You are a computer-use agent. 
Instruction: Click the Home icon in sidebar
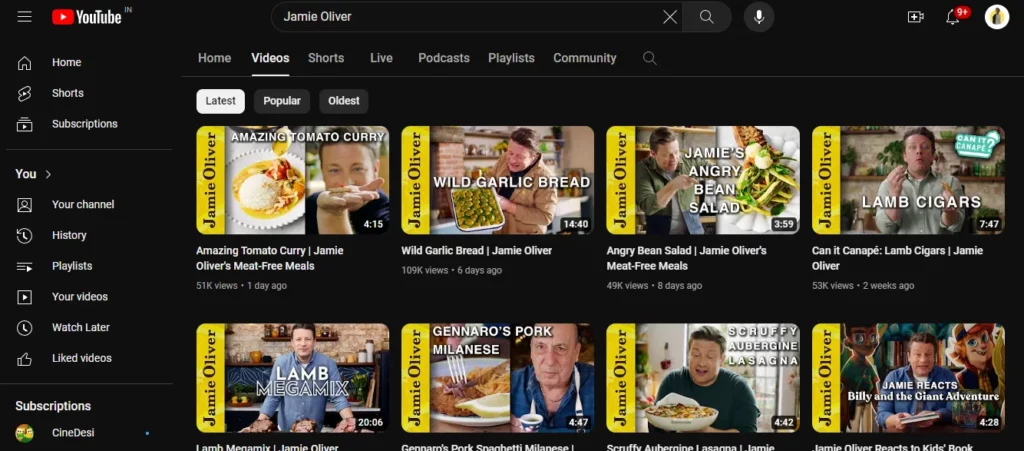[24, 63]
